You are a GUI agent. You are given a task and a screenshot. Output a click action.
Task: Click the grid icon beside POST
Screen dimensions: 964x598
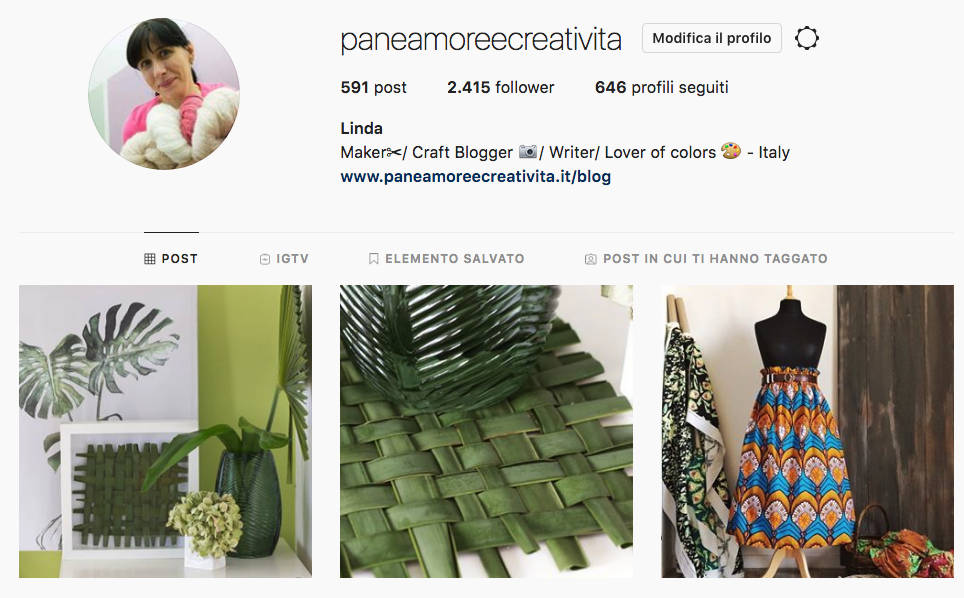click(149, 259)
